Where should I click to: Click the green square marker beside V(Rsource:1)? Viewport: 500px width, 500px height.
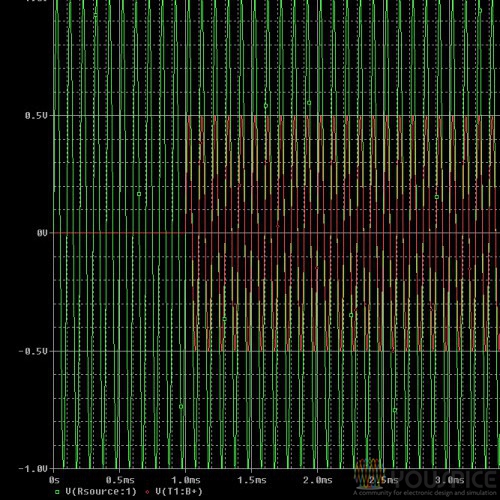point(57,492)
